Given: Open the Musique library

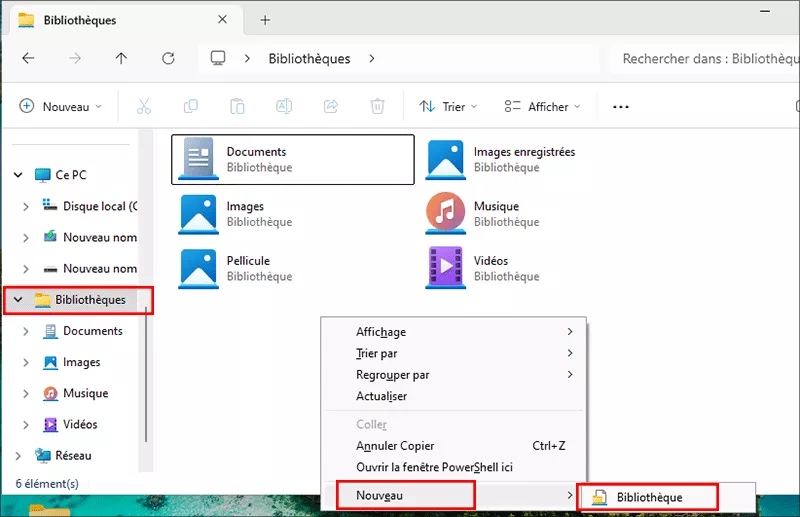Looking at the screenshot, I should coord(496,214).
